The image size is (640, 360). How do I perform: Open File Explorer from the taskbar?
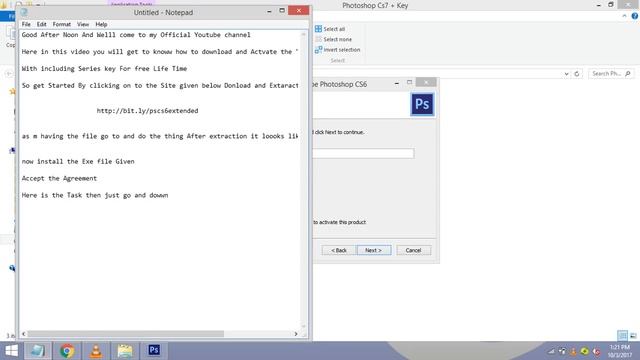click(125, 351)
